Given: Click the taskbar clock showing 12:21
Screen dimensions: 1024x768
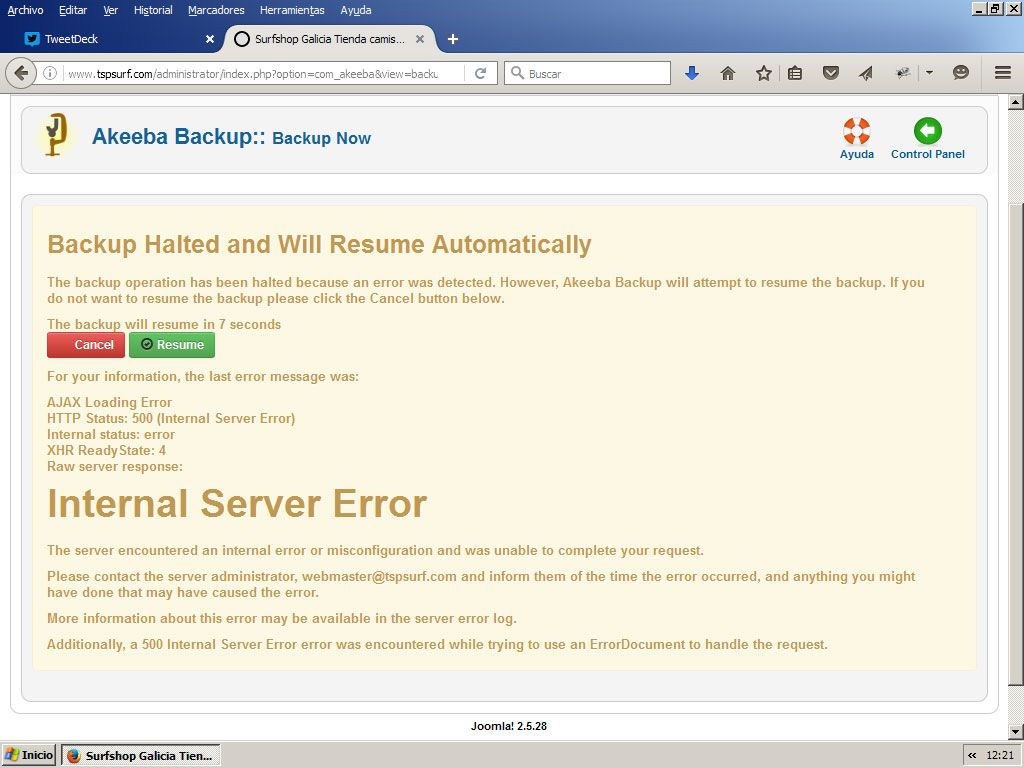Looking at the screenshot, I should pyautogui.click(x=1000, y=756).
